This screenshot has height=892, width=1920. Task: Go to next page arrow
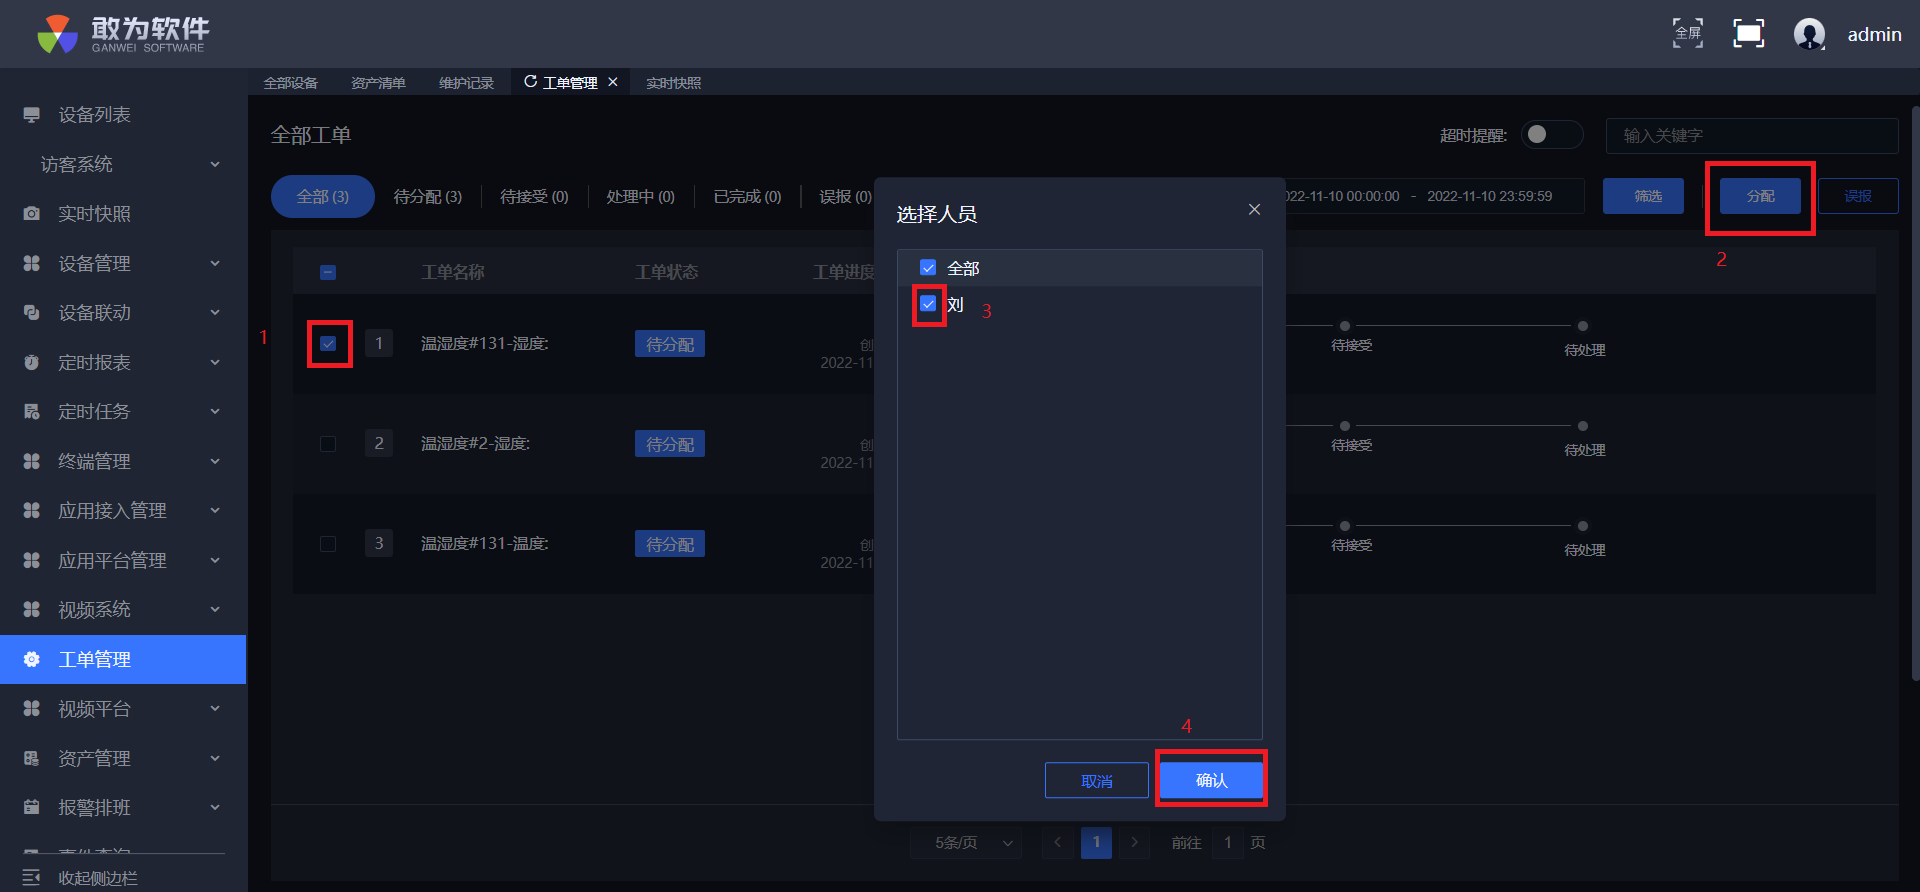click(1134, 843)
